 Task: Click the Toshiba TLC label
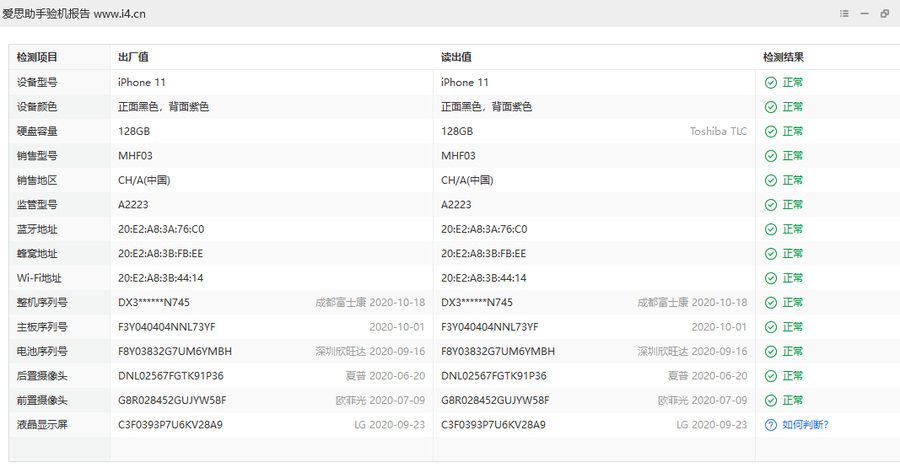pos(718,132)
